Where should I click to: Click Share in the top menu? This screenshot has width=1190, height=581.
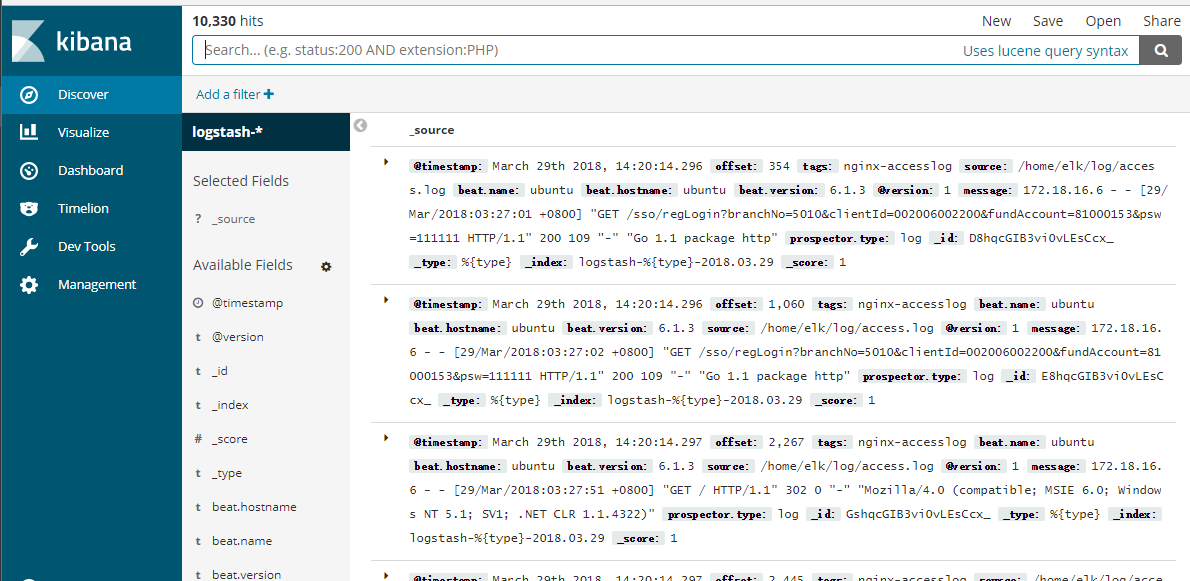[1161, 21]
